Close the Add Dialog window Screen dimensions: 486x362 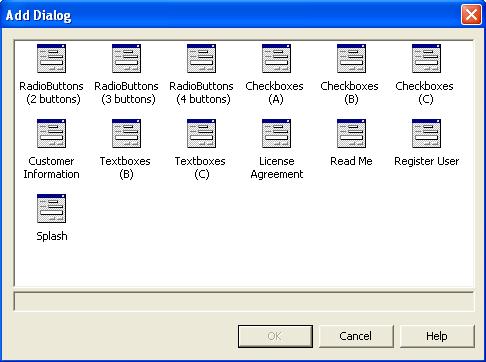471,15
